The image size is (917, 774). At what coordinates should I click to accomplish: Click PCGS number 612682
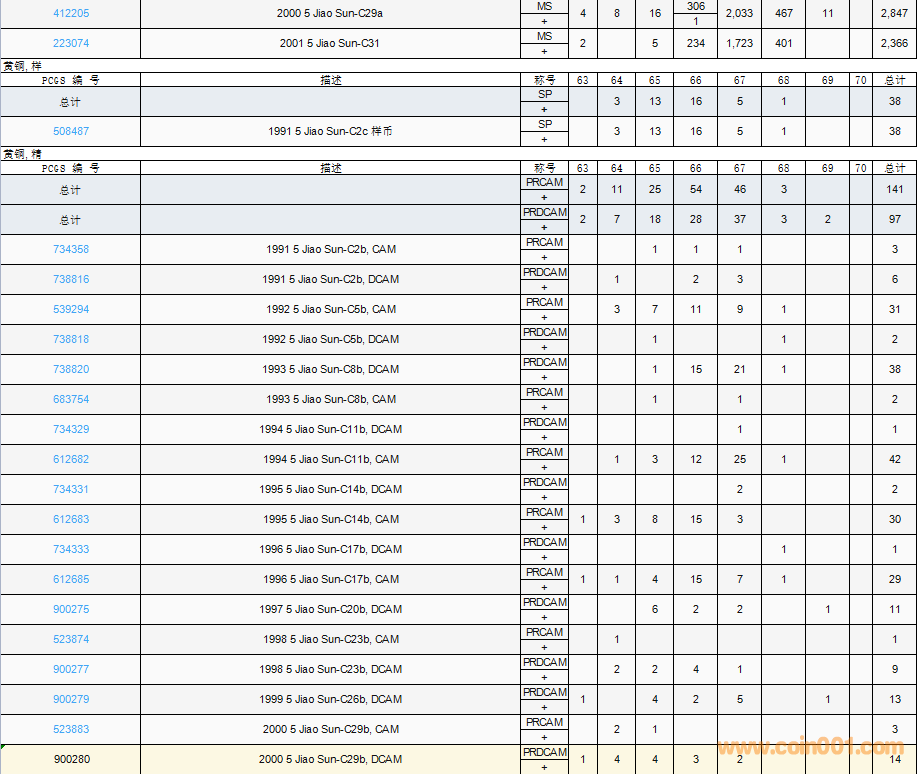pos(70,459)
